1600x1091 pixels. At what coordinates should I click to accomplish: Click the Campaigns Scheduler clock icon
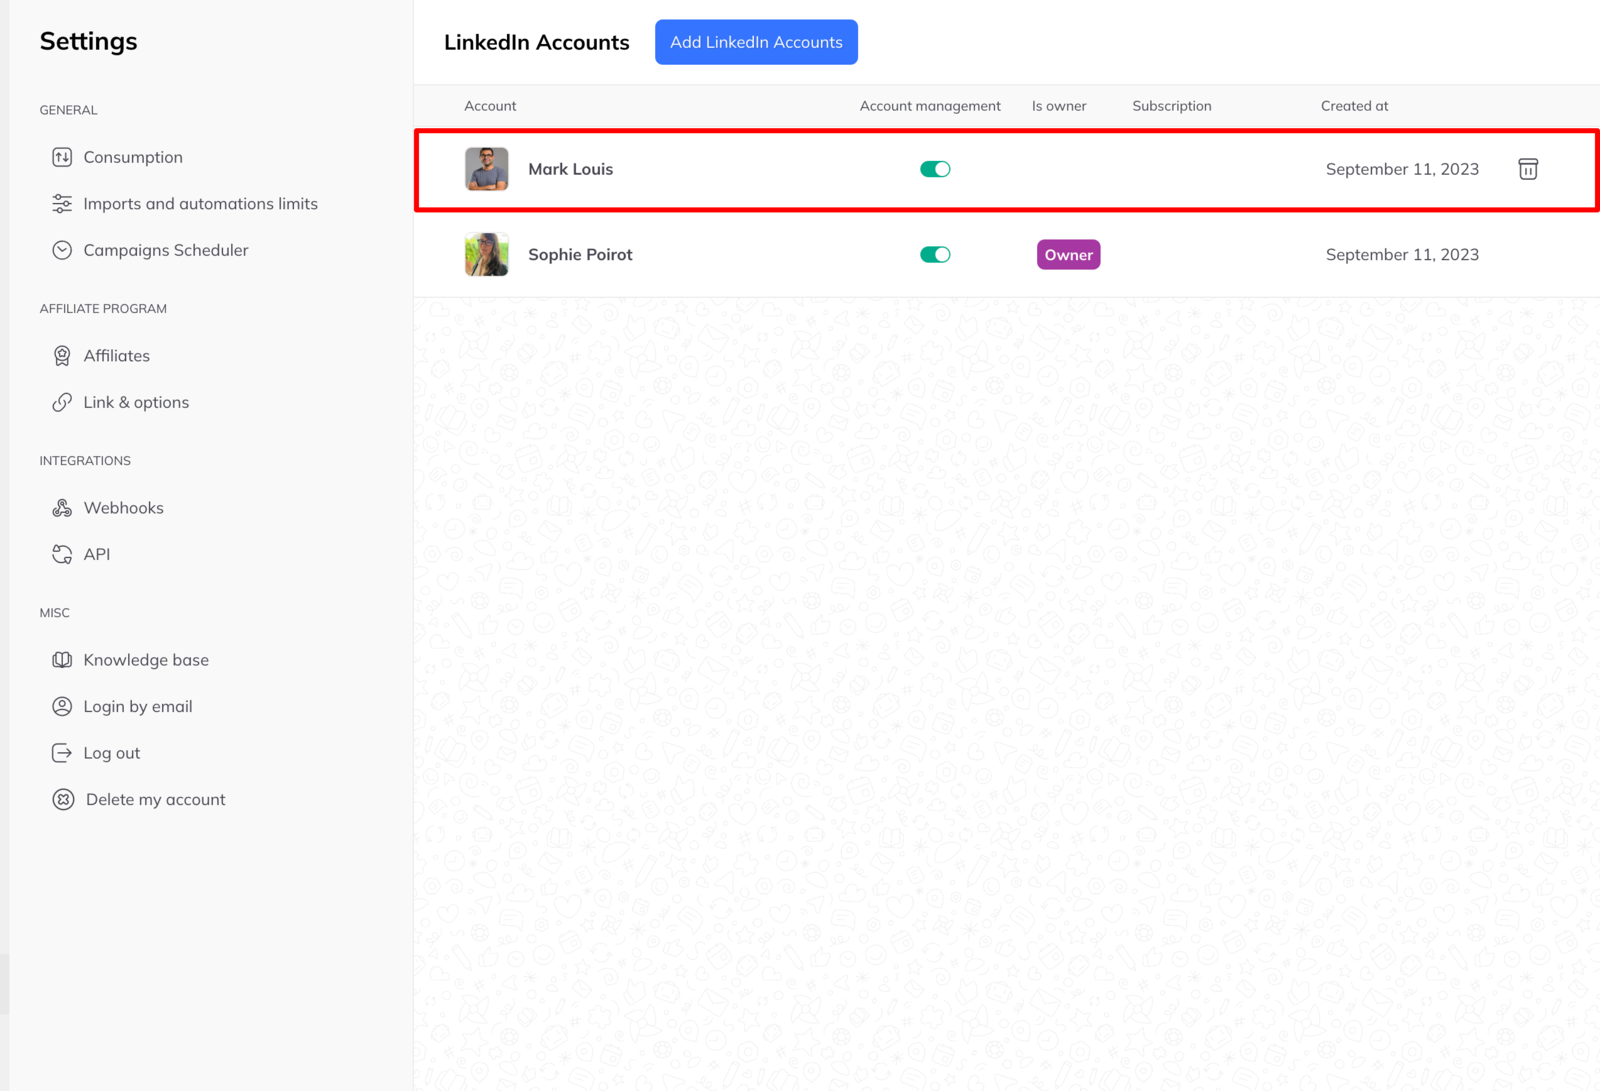[x=62, y=250]
